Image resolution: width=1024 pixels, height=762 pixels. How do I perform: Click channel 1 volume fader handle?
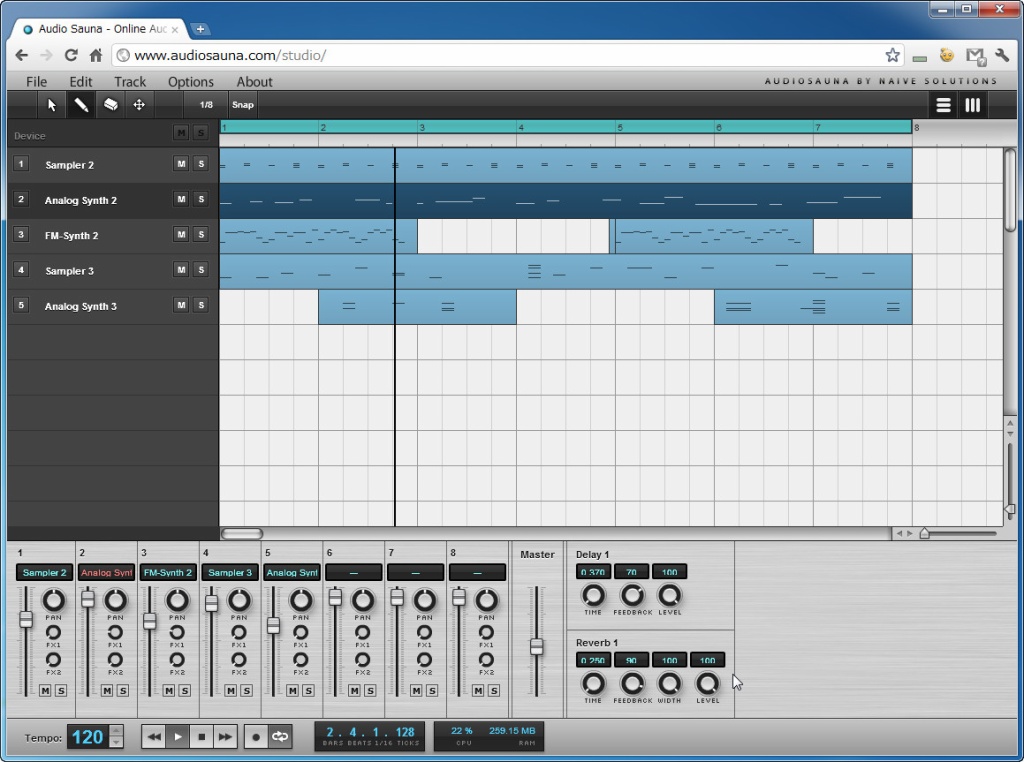coord(25,618)
